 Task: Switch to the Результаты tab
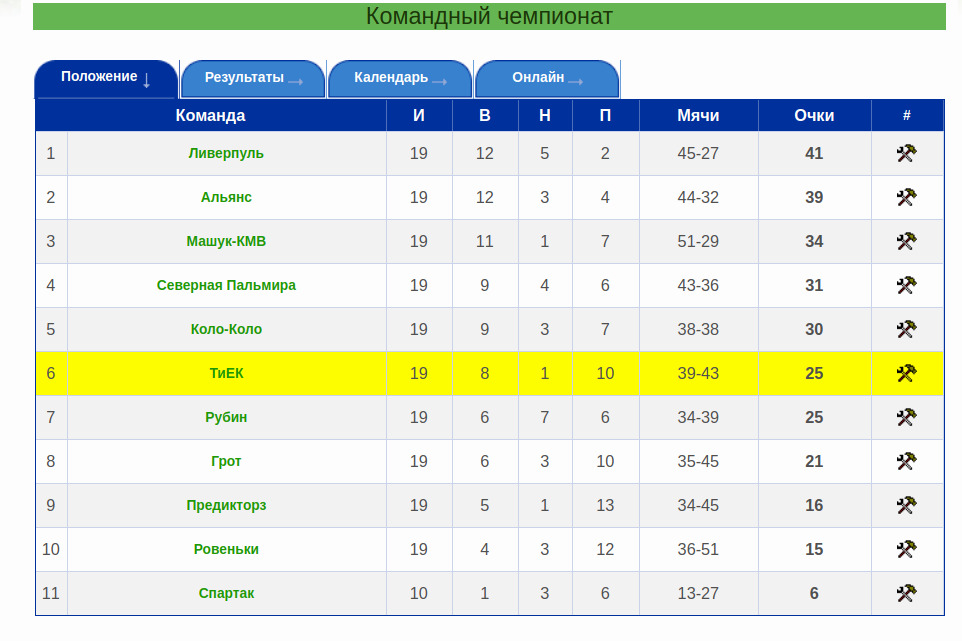[x=253, y=78]
